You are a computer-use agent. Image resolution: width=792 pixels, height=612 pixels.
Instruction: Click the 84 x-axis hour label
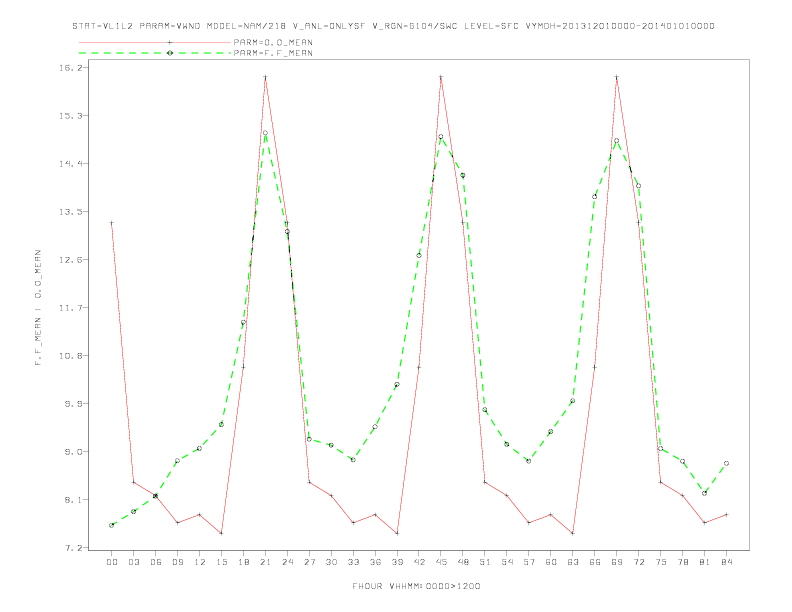coord(726,562)
